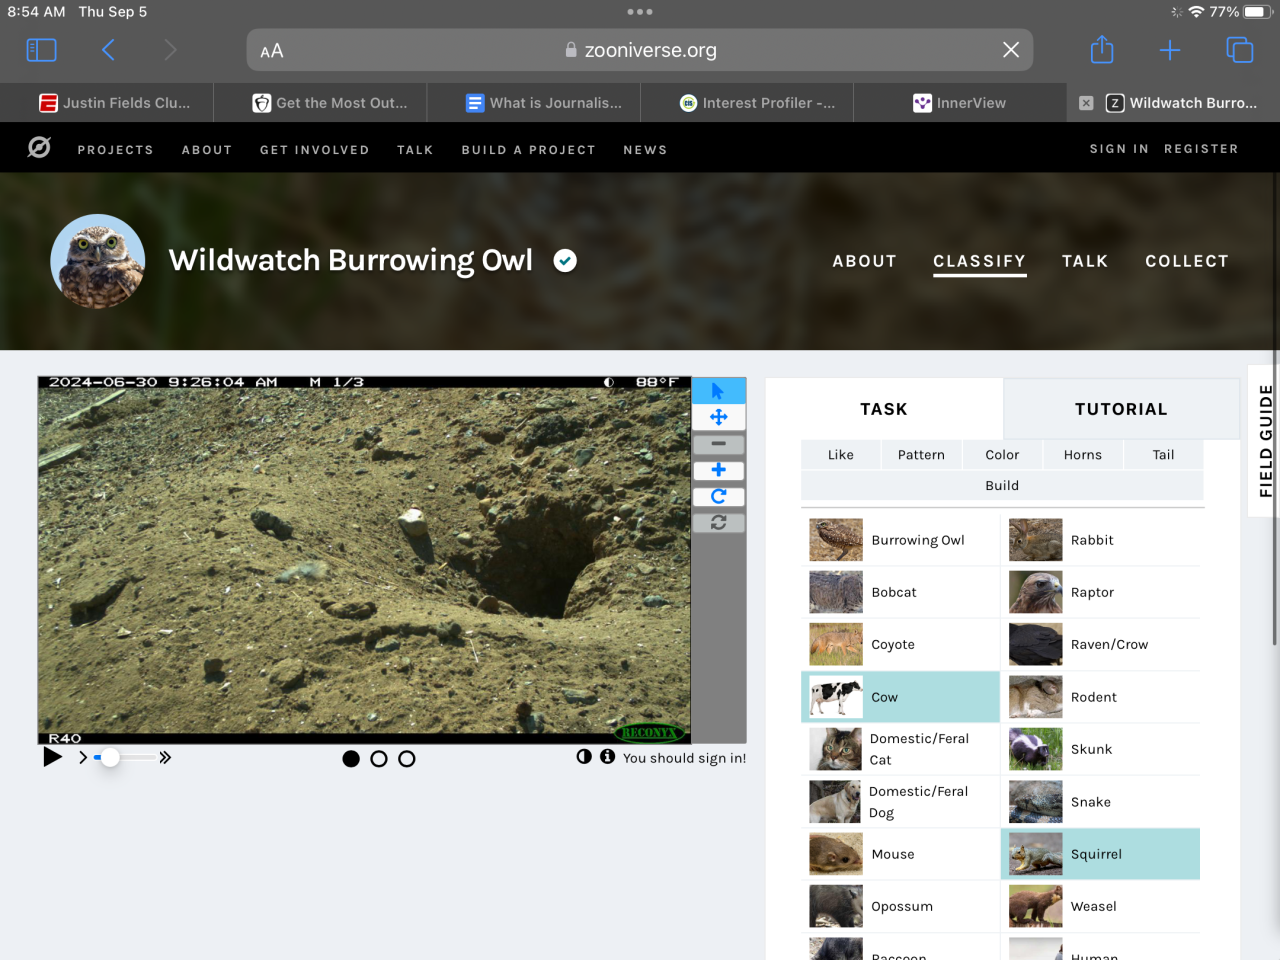Choose Rabbit from species list

(x=1101, y=540)
